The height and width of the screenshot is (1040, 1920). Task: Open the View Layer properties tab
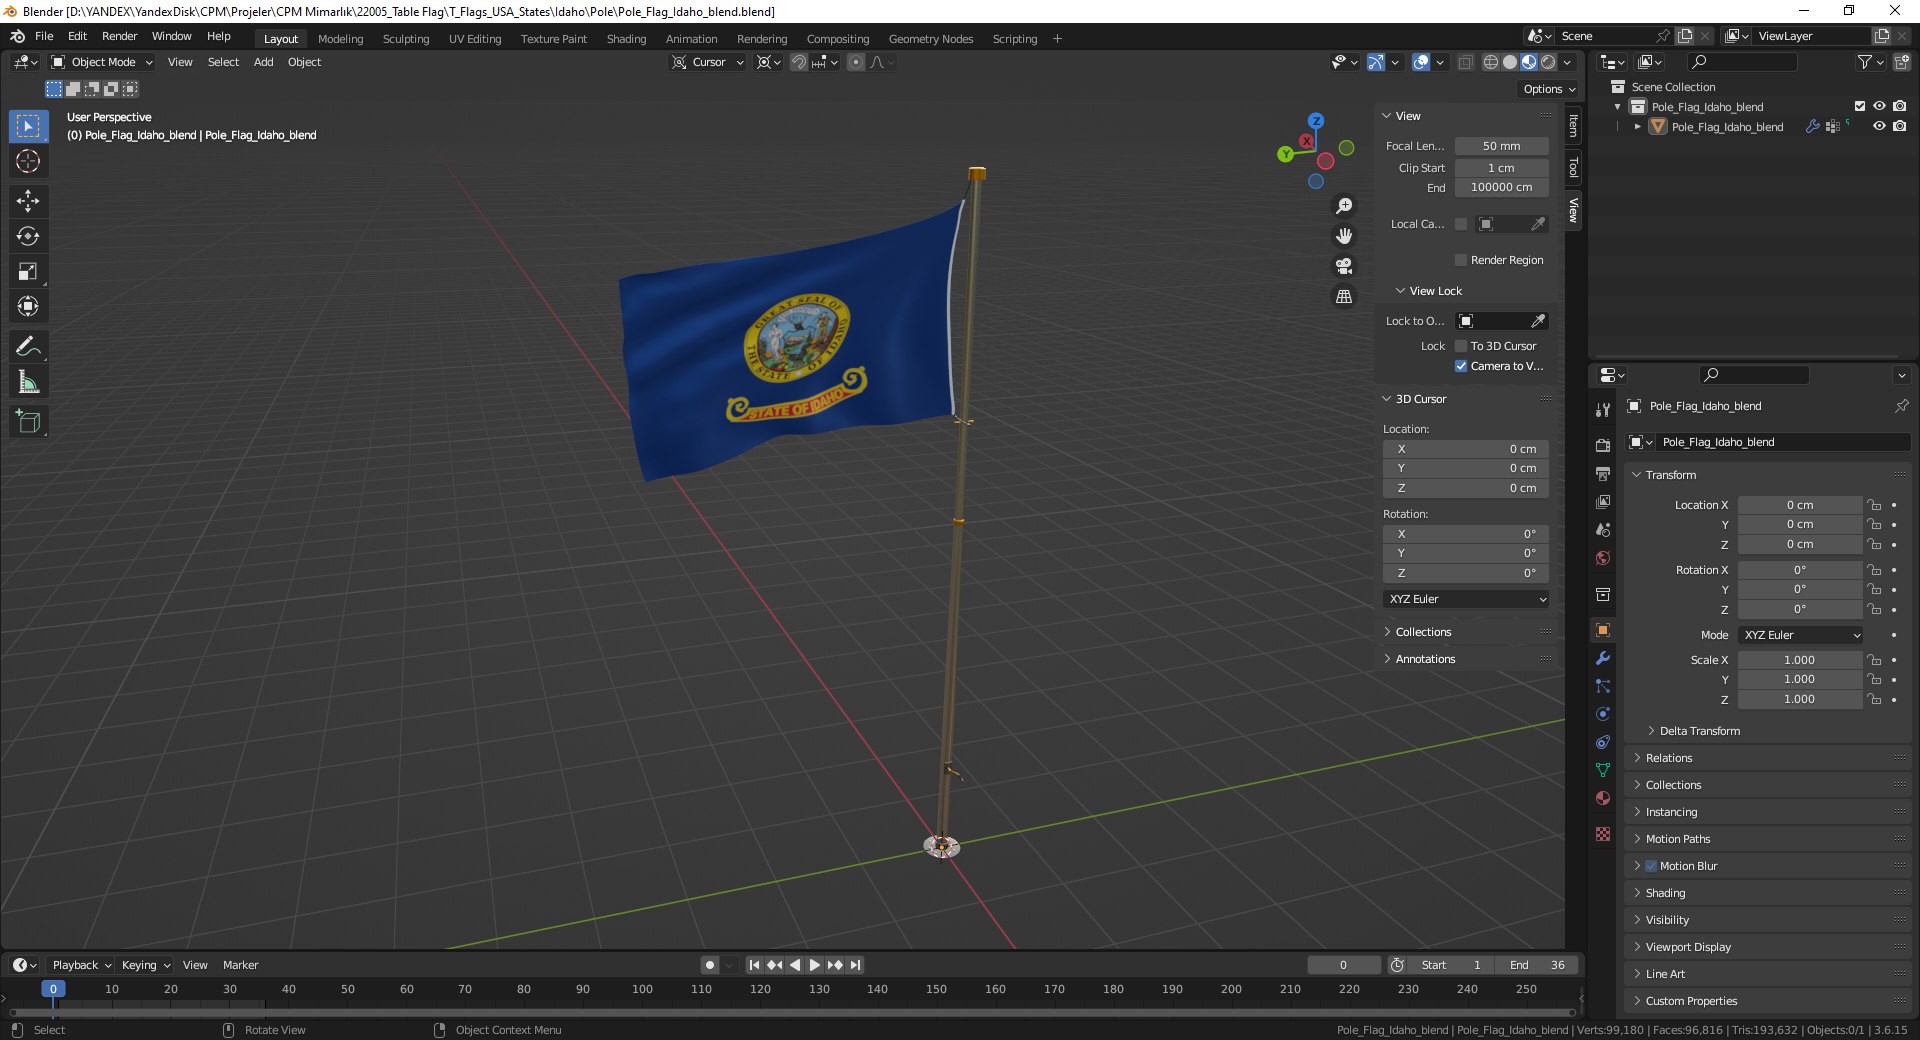click(1603, 501)
